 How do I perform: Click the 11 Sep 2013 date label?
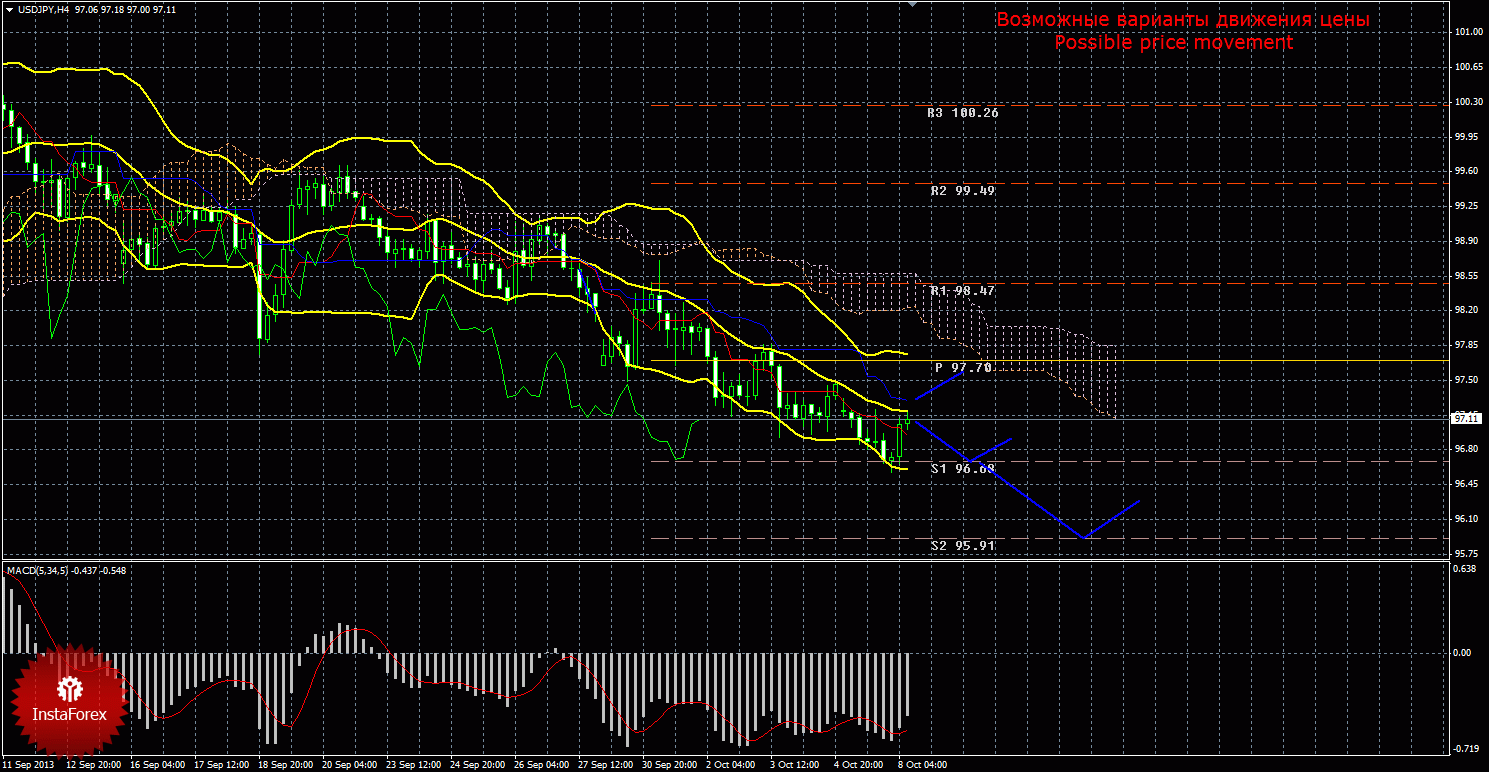coord(29,765)
